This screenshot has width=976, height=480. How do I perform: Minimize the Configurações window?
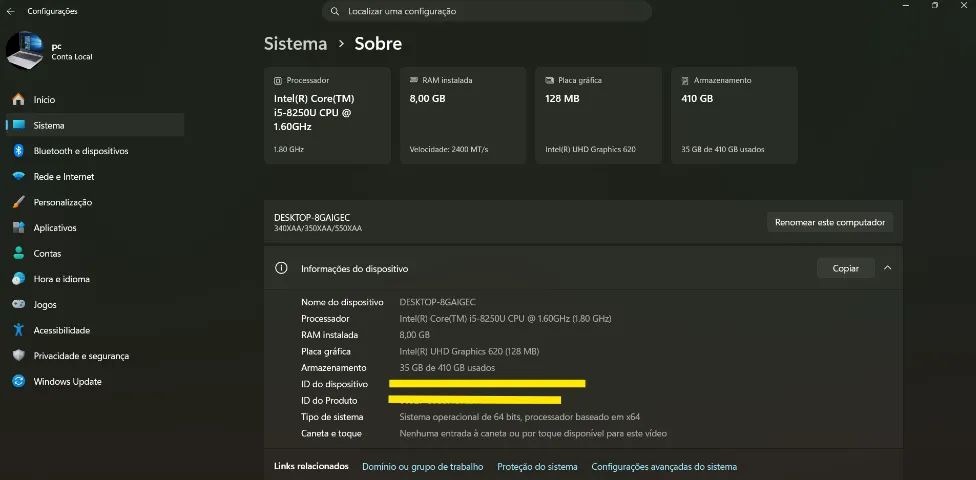tap(906, 5)
